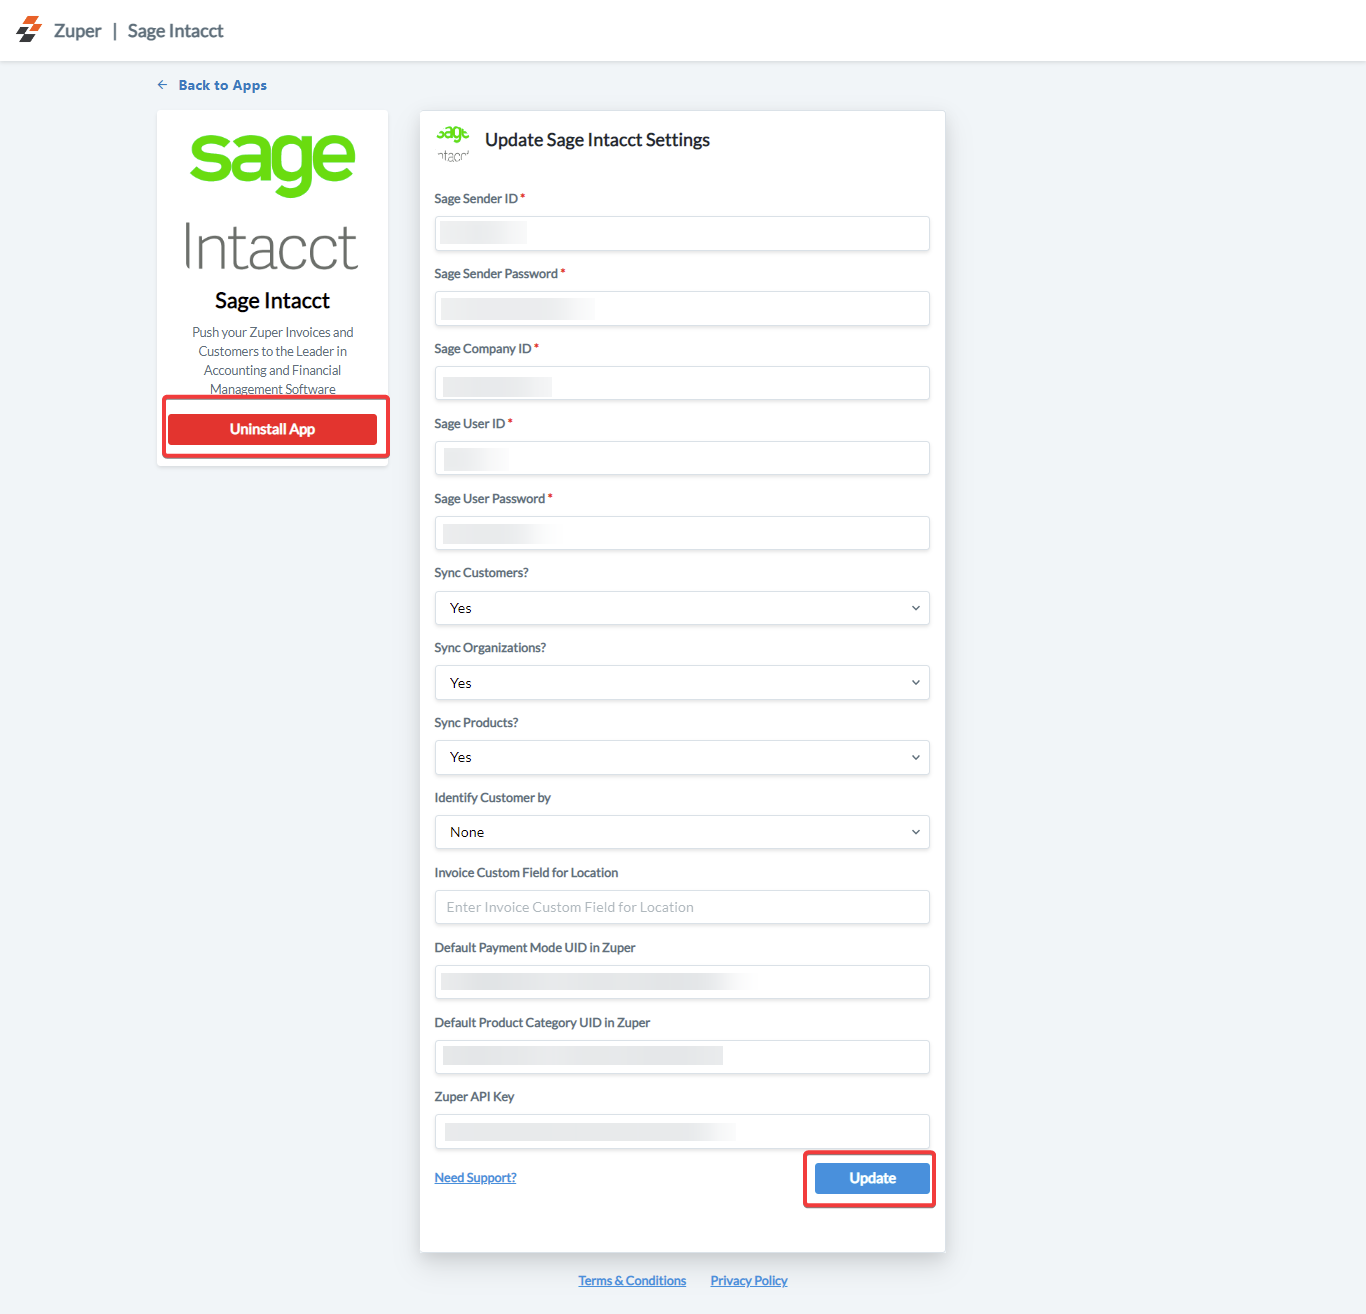Viewport: 1366px width, 1314px height.
Task: Navigate using the Back to Apps link
Action: tap(222, 85)
